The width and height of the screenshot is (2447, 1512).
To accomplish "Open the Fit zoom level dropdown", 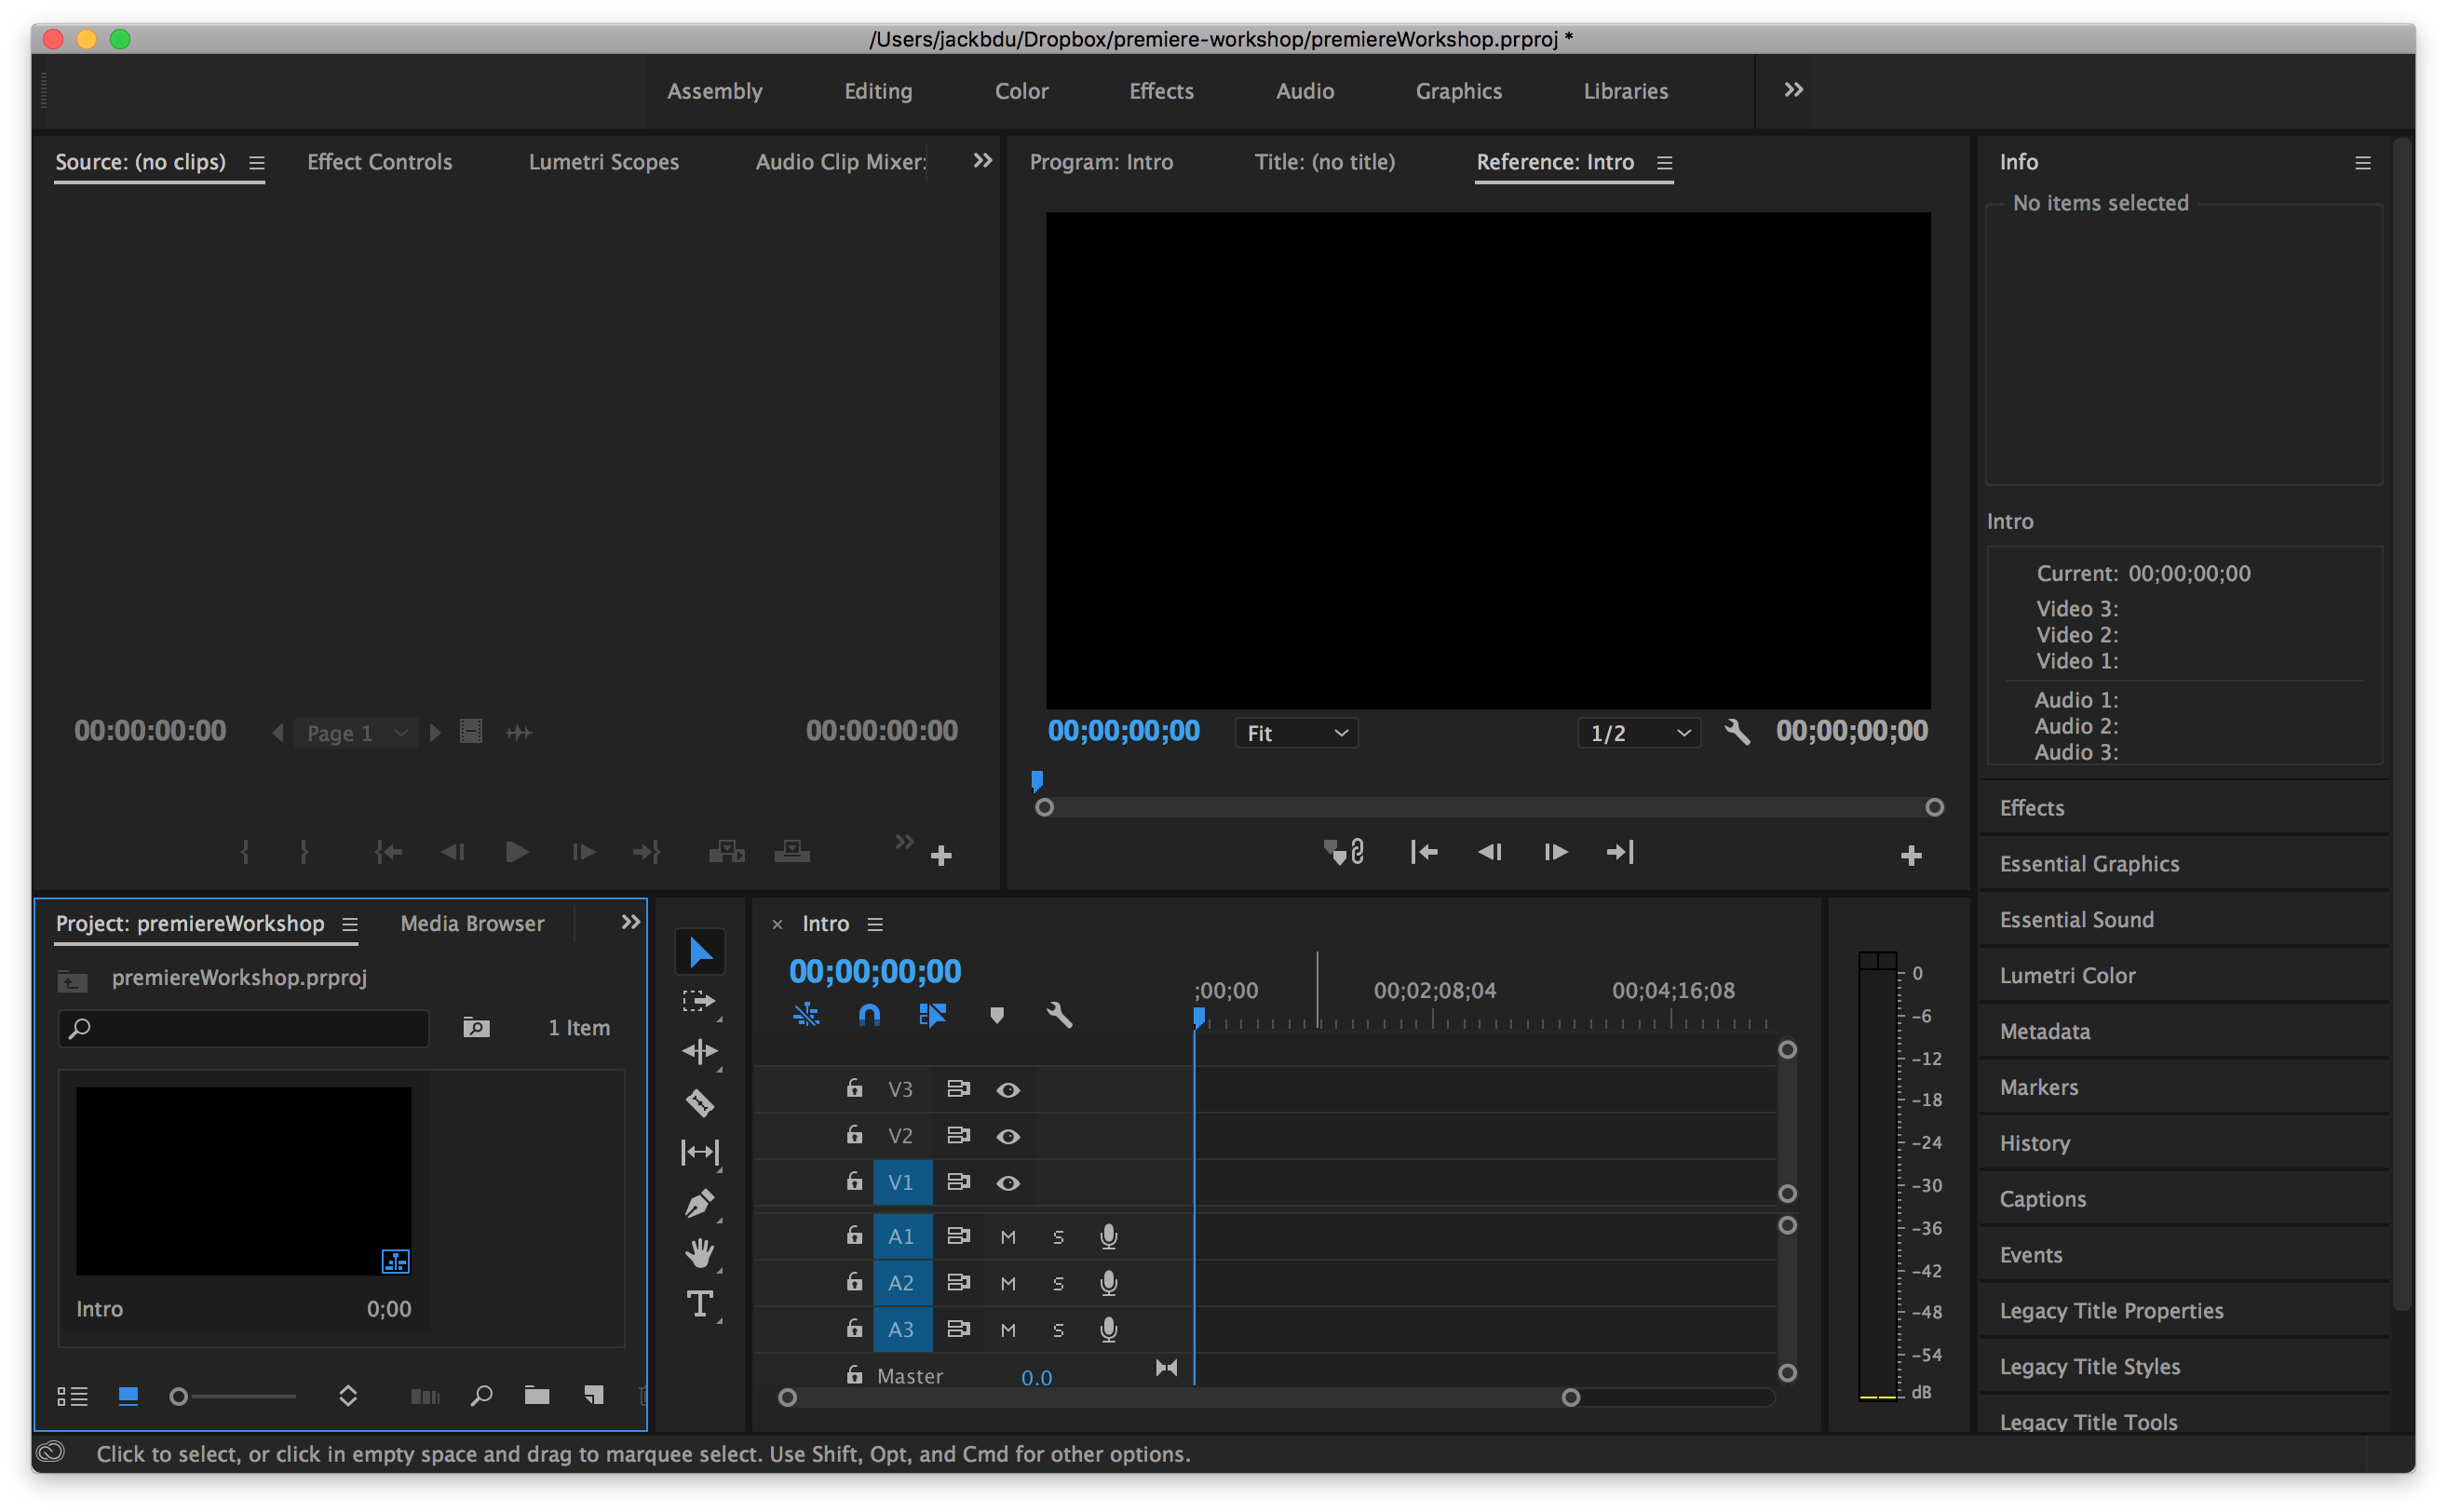I will tap(1295, 732).
